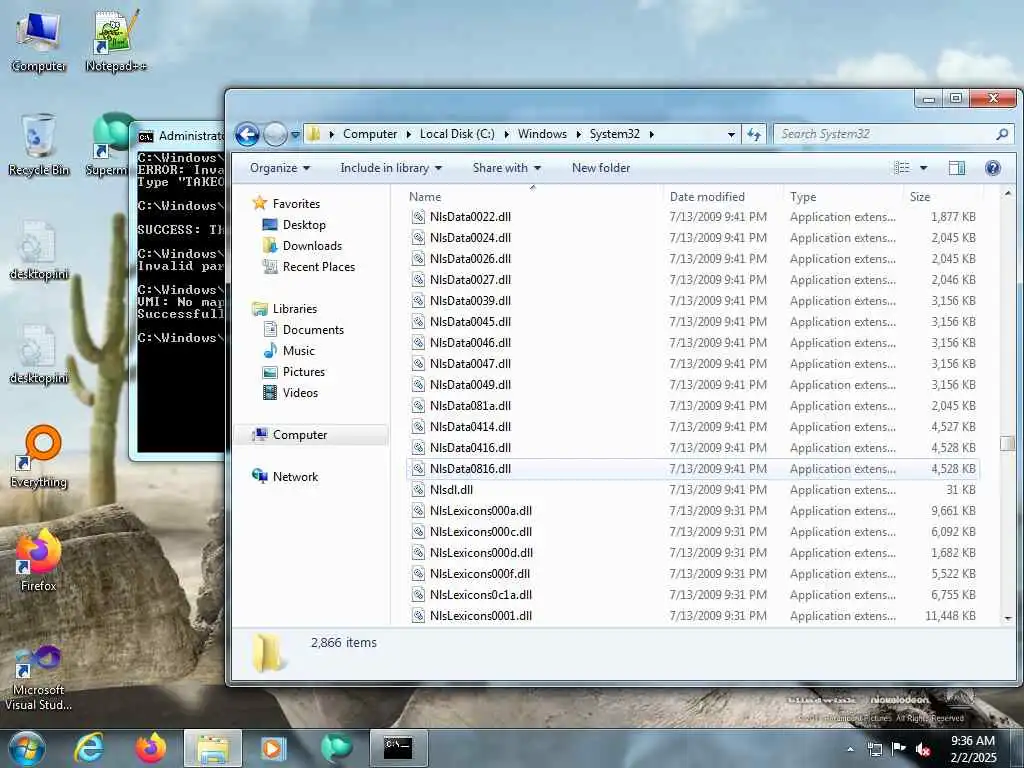1024x768 pixels.
Task: Expand the arrow after System32 breadcrumb
Action: (x=651, y=135)
